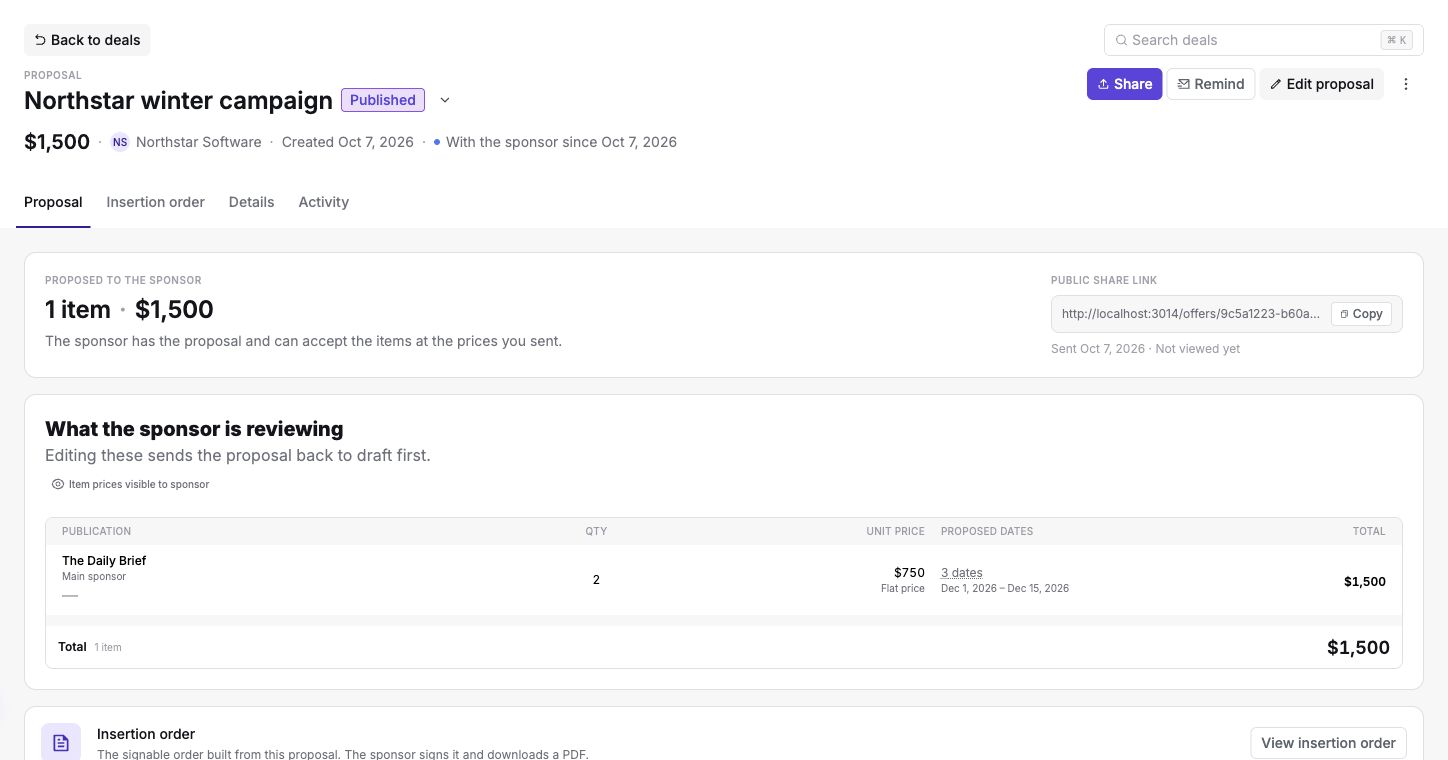View the Activity tab

pyautogui.click(x=324, y=202)
